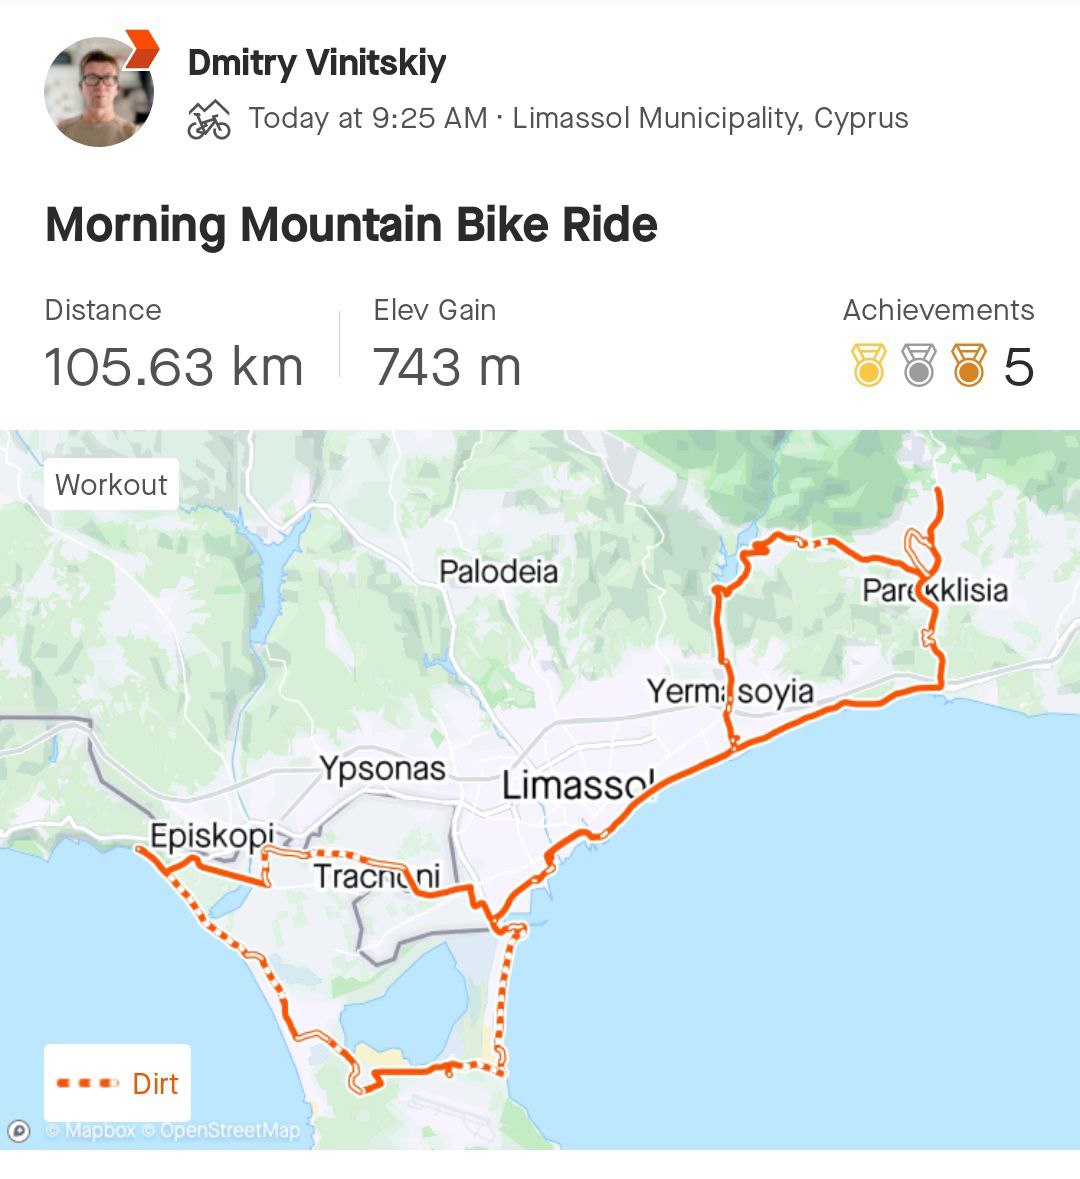
Task: Tap the Workout tag on the map
Action: [x=111, y=485]
